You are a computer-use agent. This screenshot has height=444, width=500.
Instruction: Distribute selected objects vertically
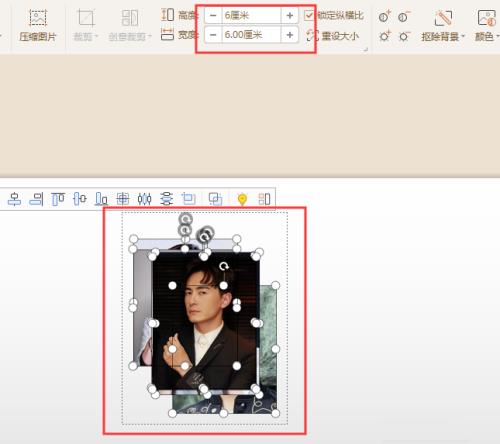(x=166, y=199)
